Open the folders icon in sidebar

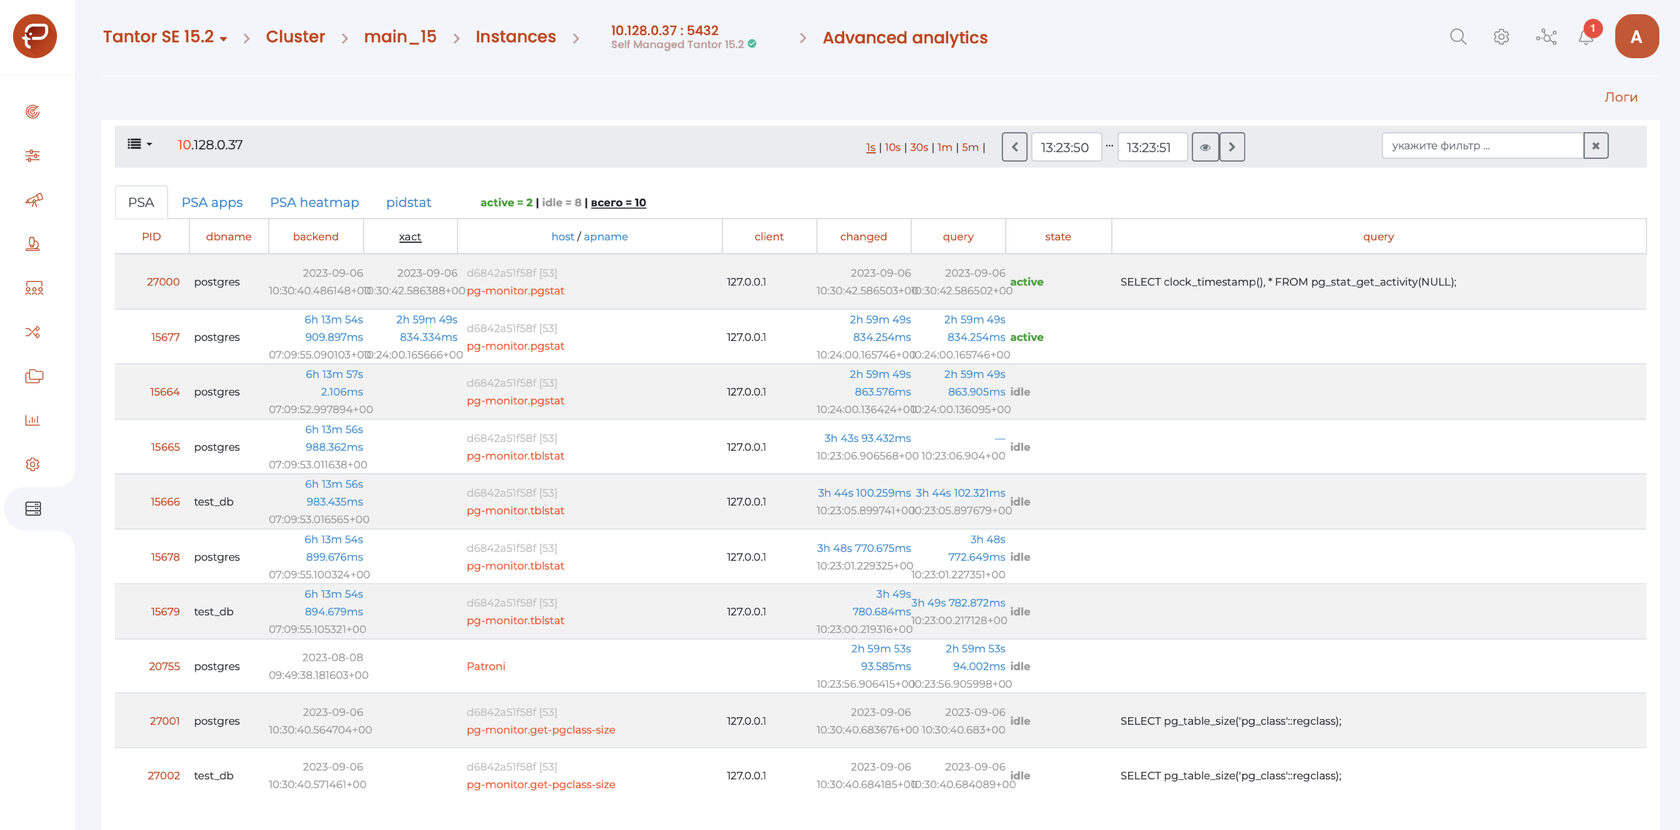coord(33,376)
